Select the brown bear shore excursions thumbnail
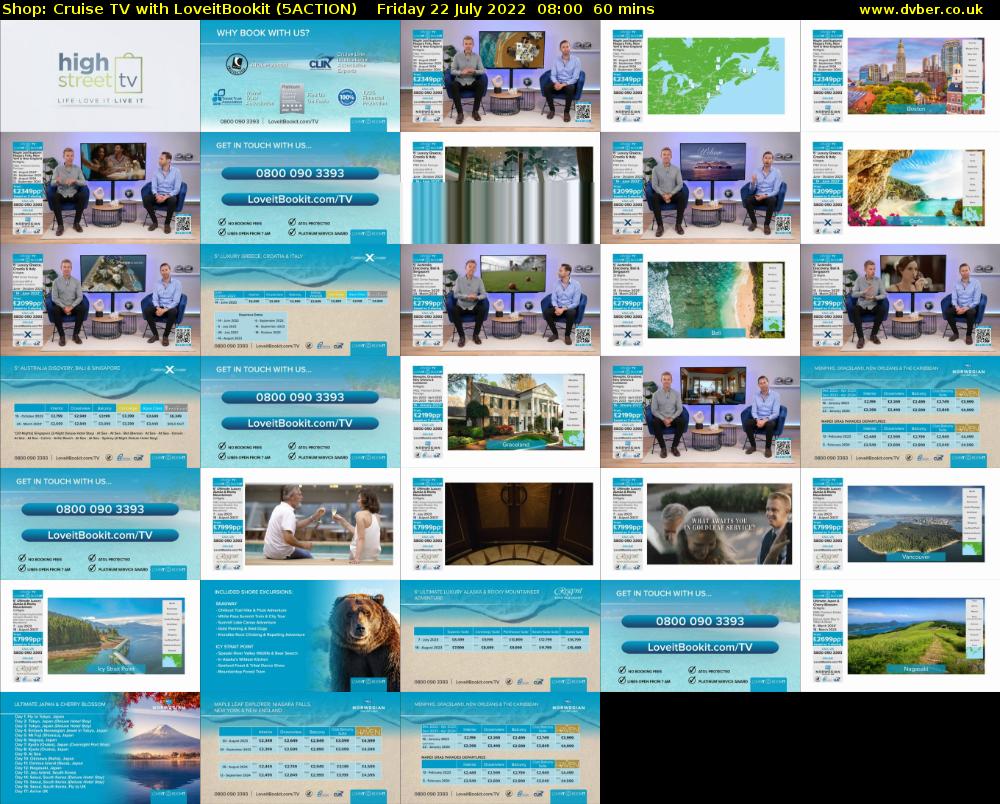1000x804 pixels. 300,636
